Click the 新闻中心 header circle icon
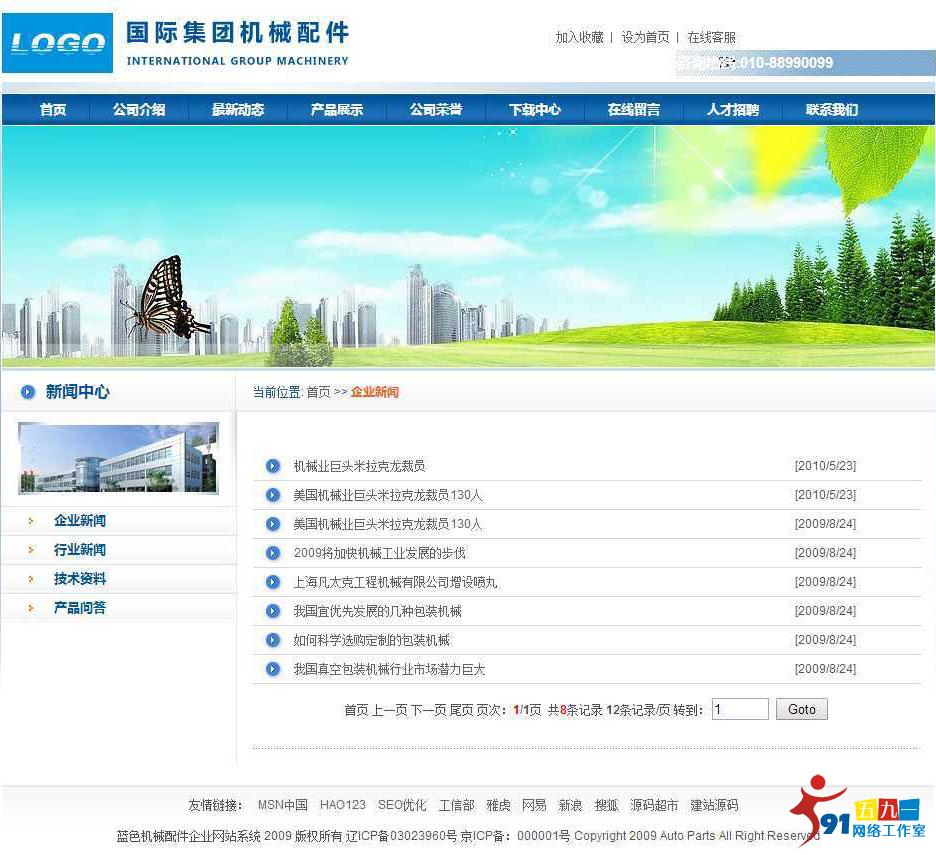 28,392
